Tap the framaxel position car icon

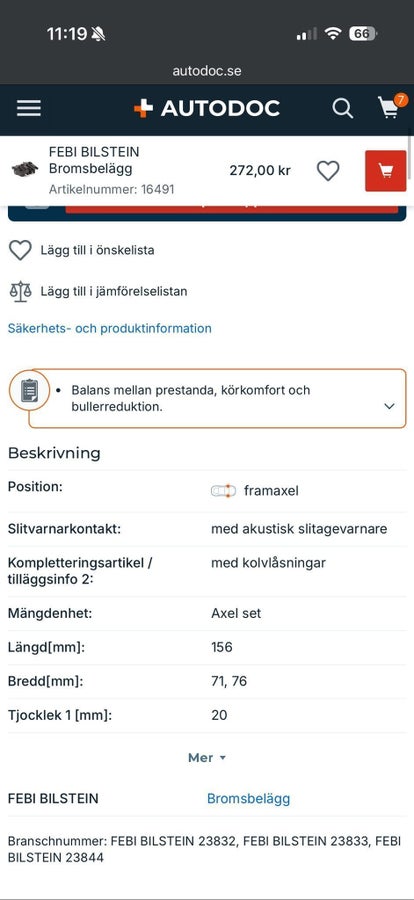click(x=223, y=491)
